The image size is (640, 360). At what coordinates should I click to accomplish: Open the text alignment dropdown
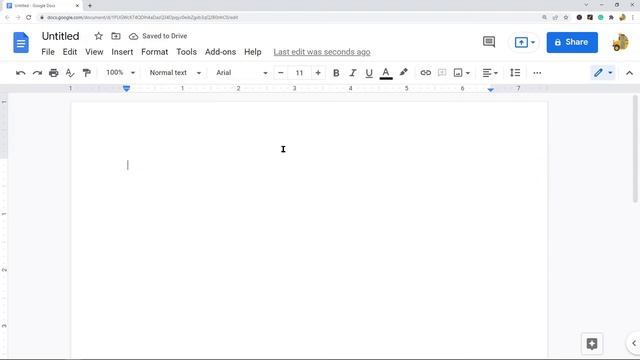[490, 73]
